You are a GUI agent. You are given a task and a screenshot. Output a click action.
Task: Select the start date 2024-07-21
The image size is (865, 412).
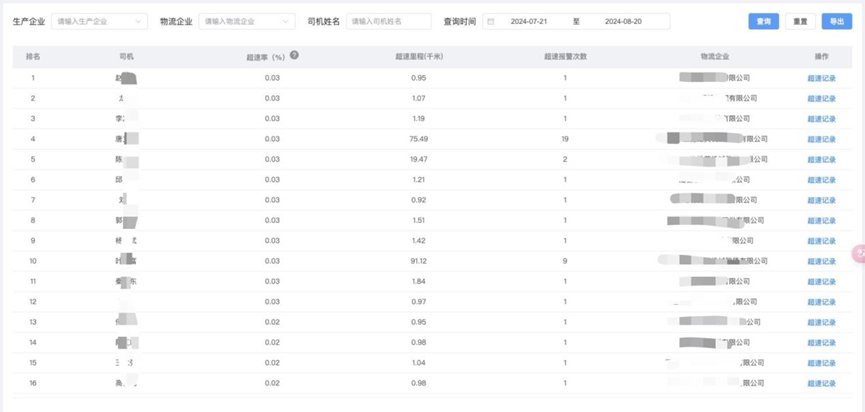click(x=528, y=22)
